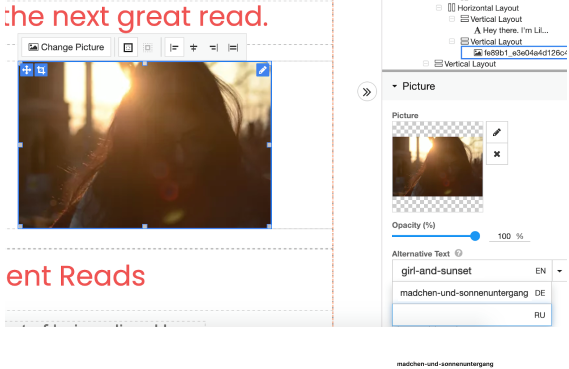Click the crop icon on the picture
Viewport: 569px width, 369px height.
coord(41,70)
